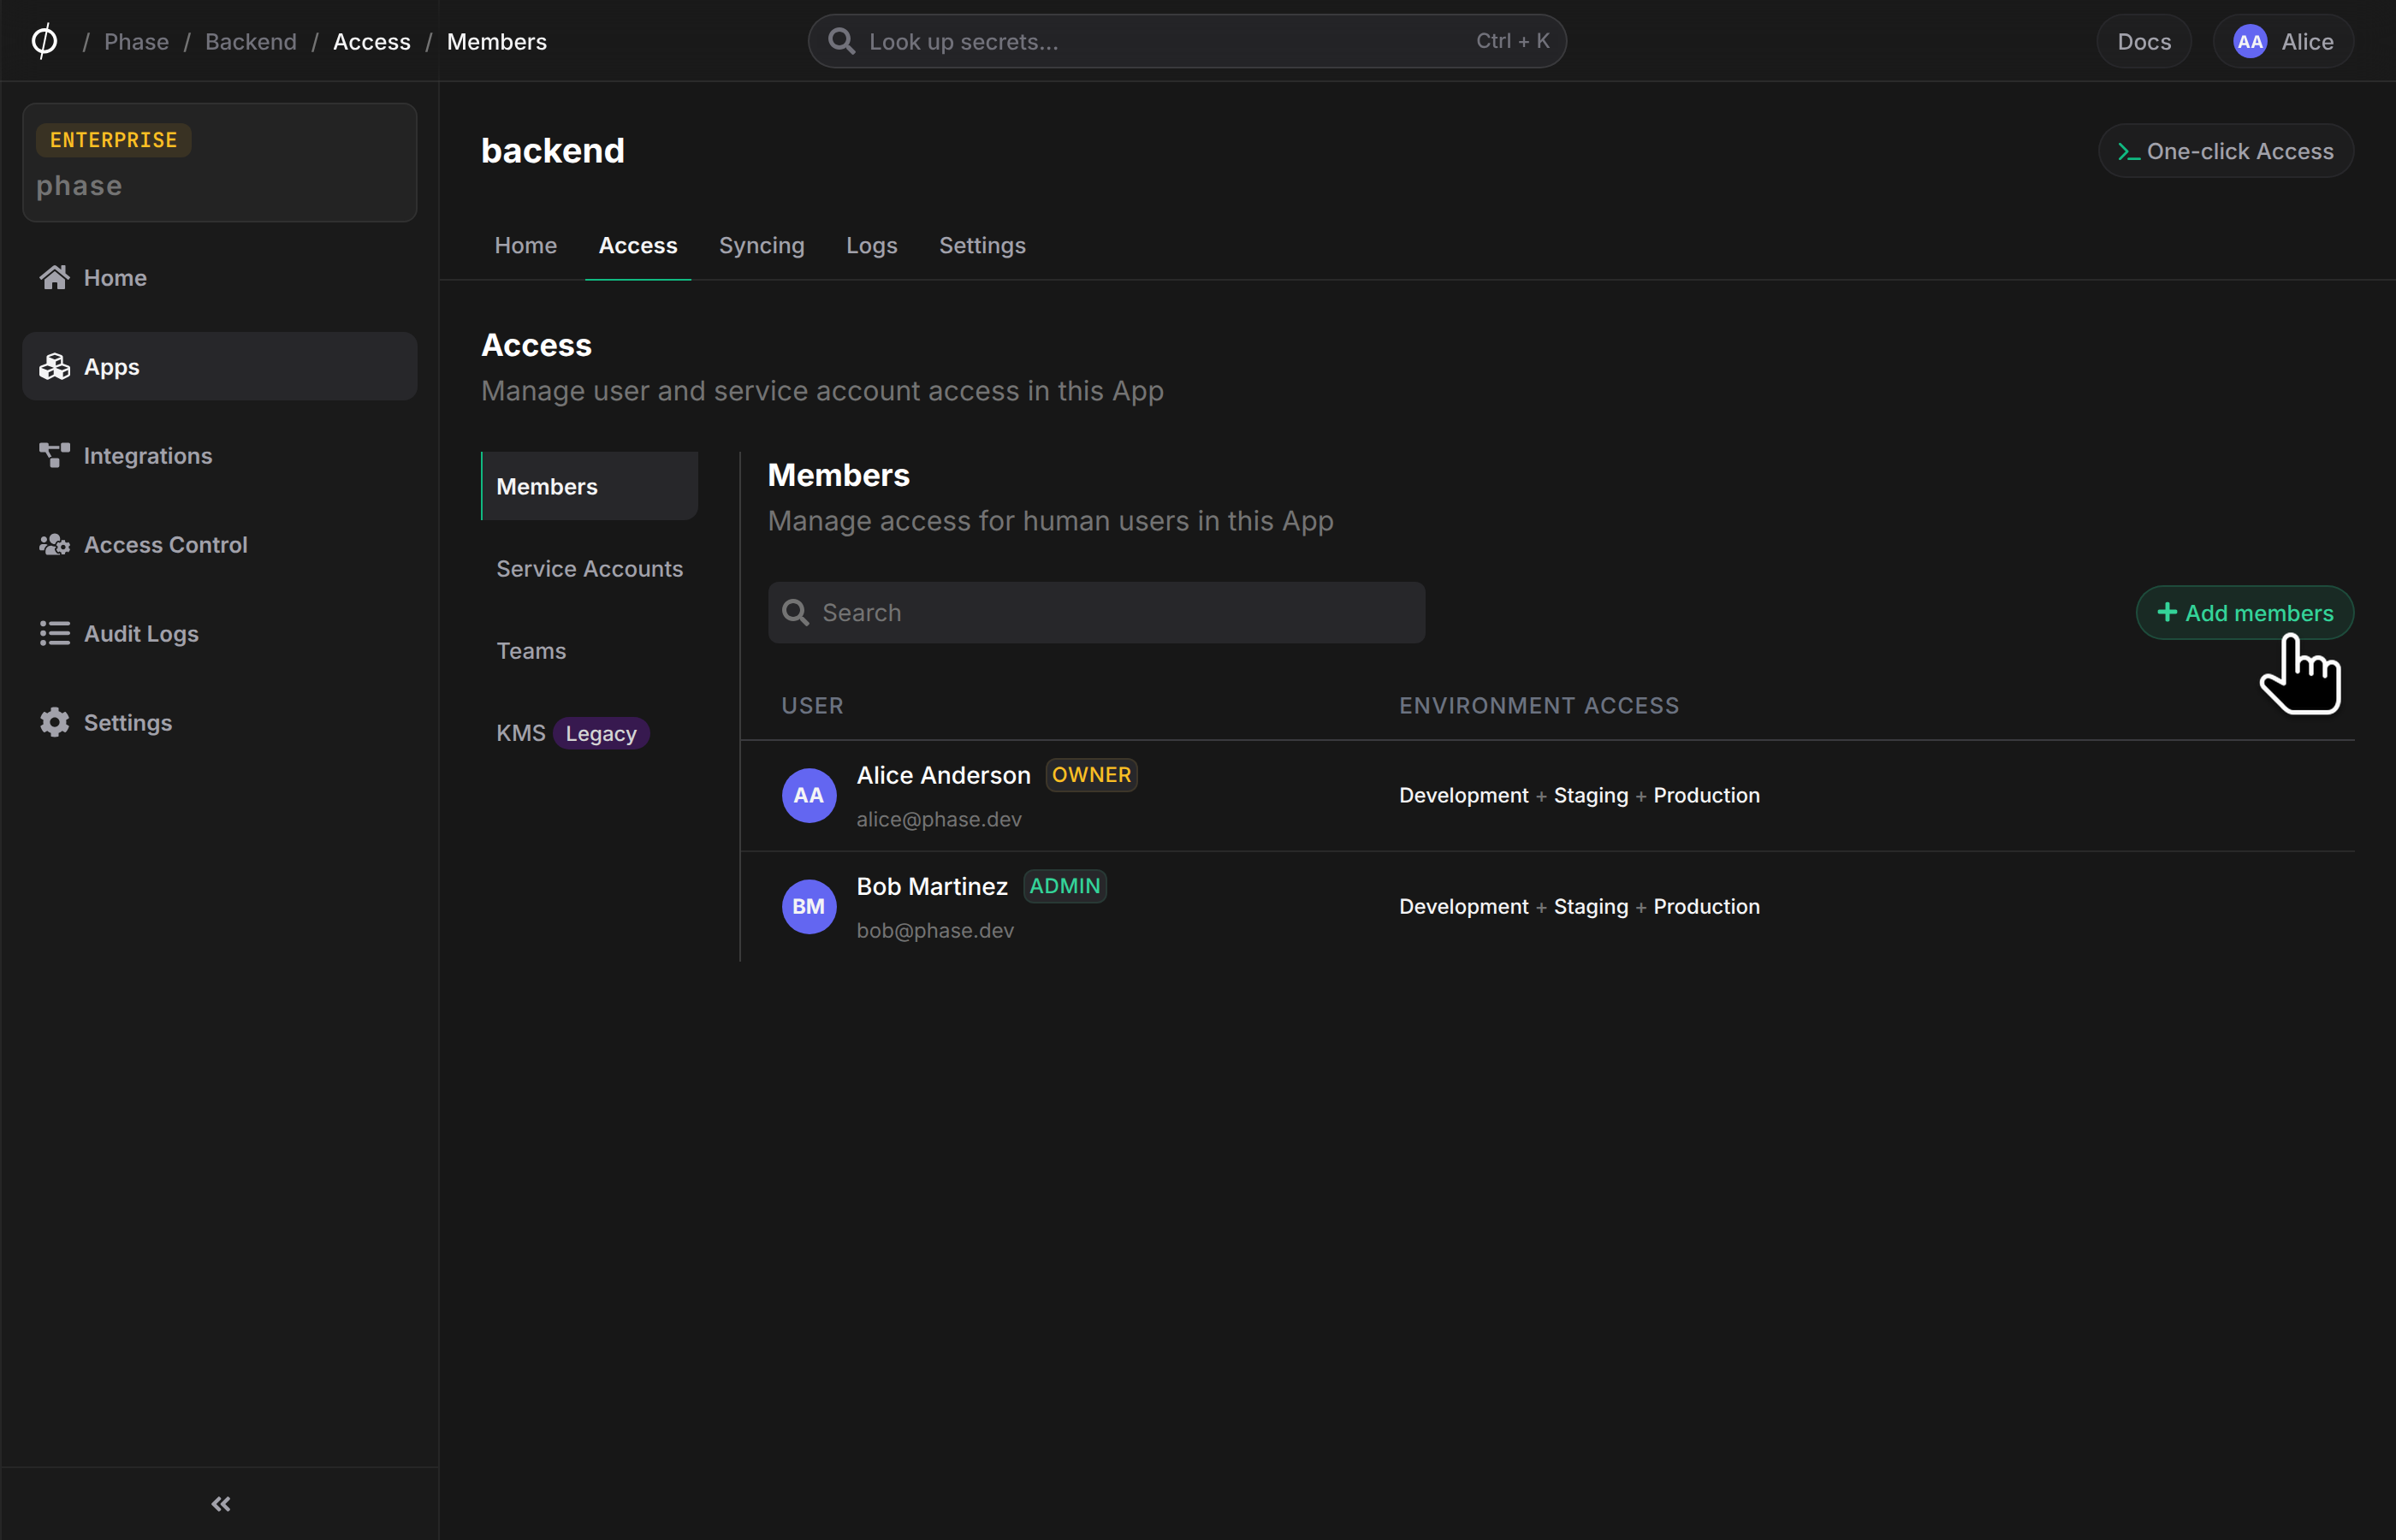Click the Home house icon in sidebar
Image resolution: width=2396 pixels, height=1540 pixels.
pos(54,277)
